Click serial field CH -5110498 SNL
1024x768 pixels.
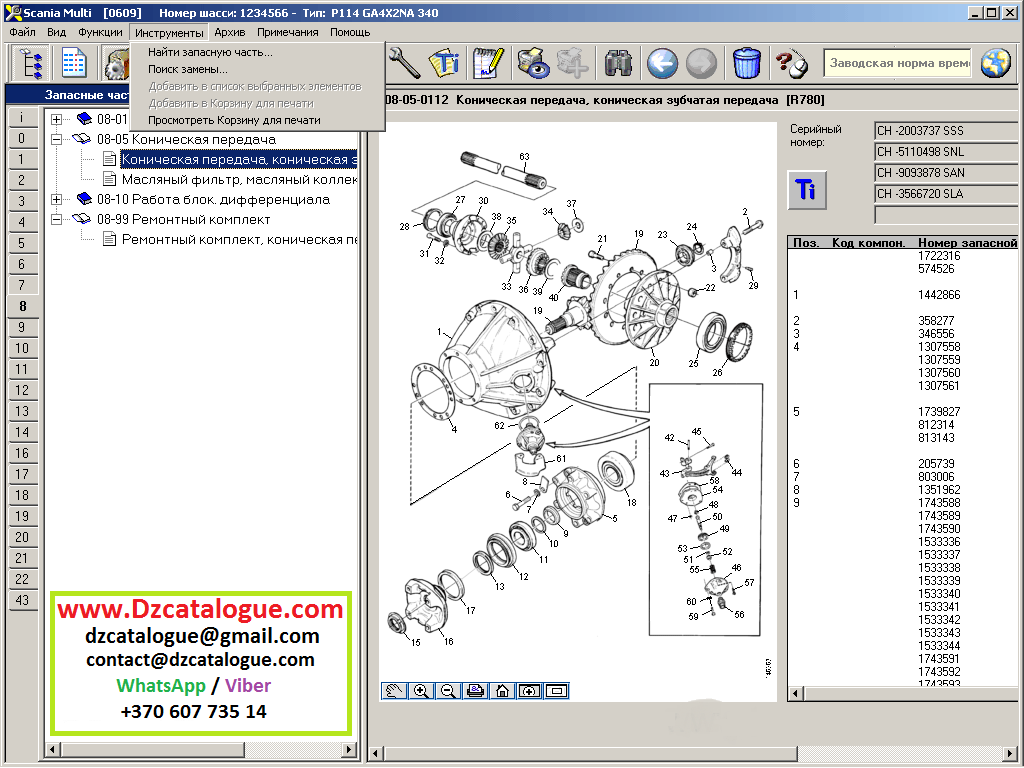[946, 152]
